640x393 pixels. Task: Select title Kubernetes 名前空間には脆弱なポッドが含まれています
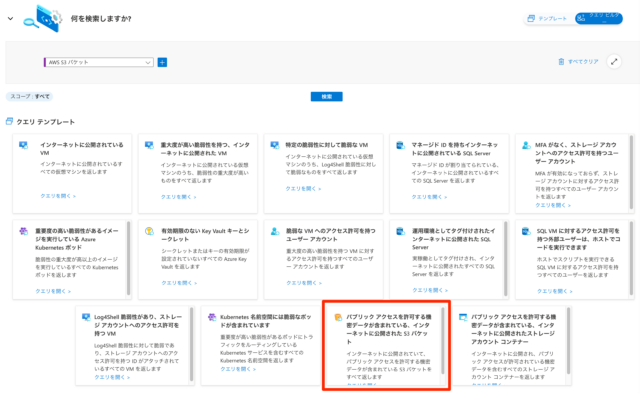coord(265,321)
